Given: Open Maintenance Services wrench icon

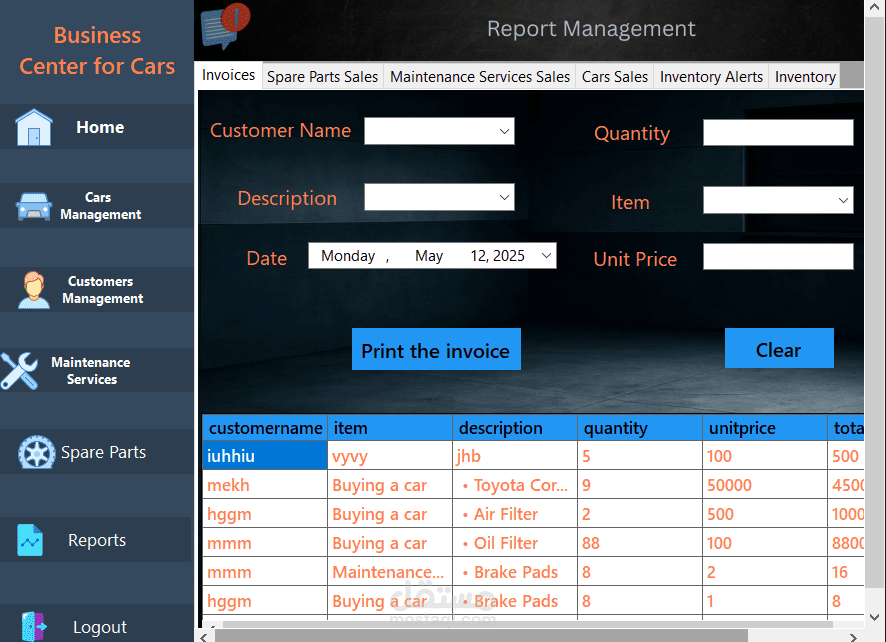Looking at the screenshot, I should coord(19,371).
